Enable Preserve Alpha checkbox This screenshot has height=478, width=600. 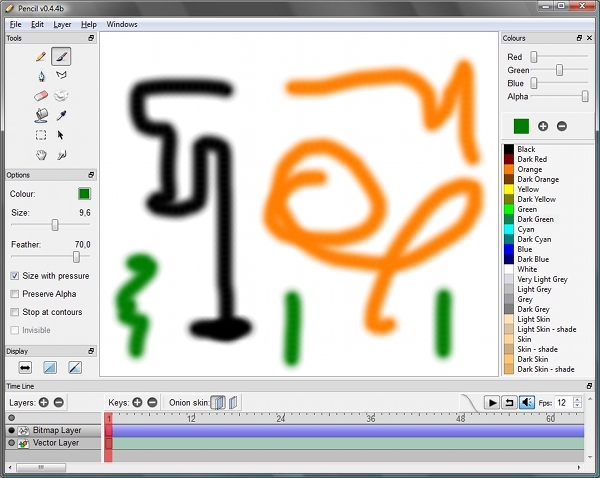pyautogui.click(x=15, y=294)
